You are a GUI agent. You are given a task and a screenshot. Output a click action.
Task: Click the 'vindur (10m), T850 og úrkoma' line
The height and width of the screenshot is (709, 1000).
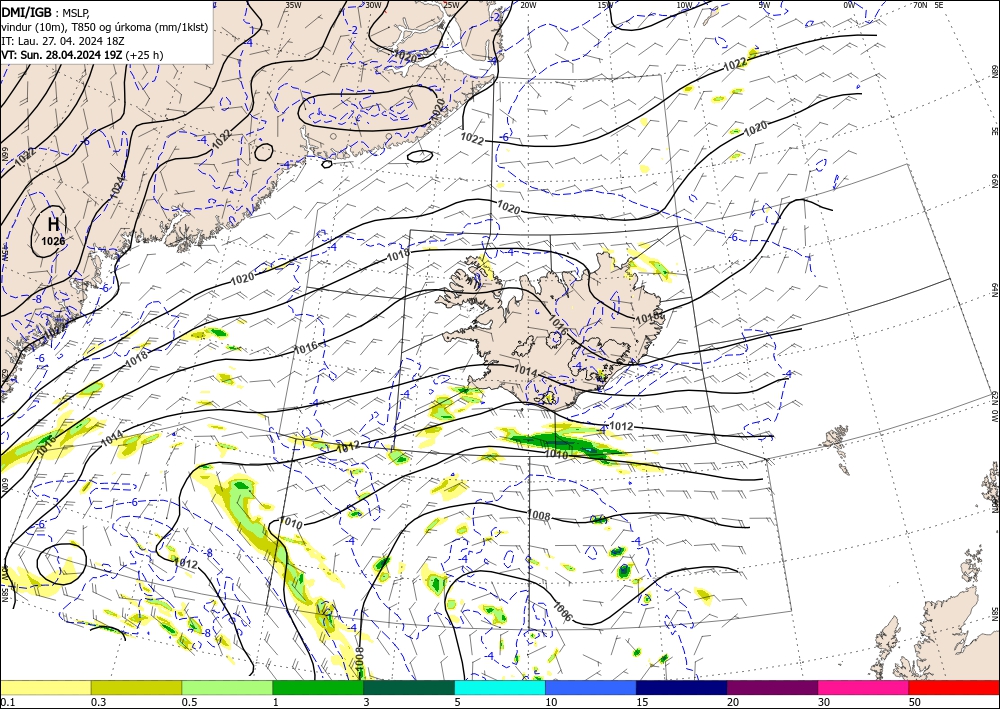pyautogui.click(x=105, y=27)
